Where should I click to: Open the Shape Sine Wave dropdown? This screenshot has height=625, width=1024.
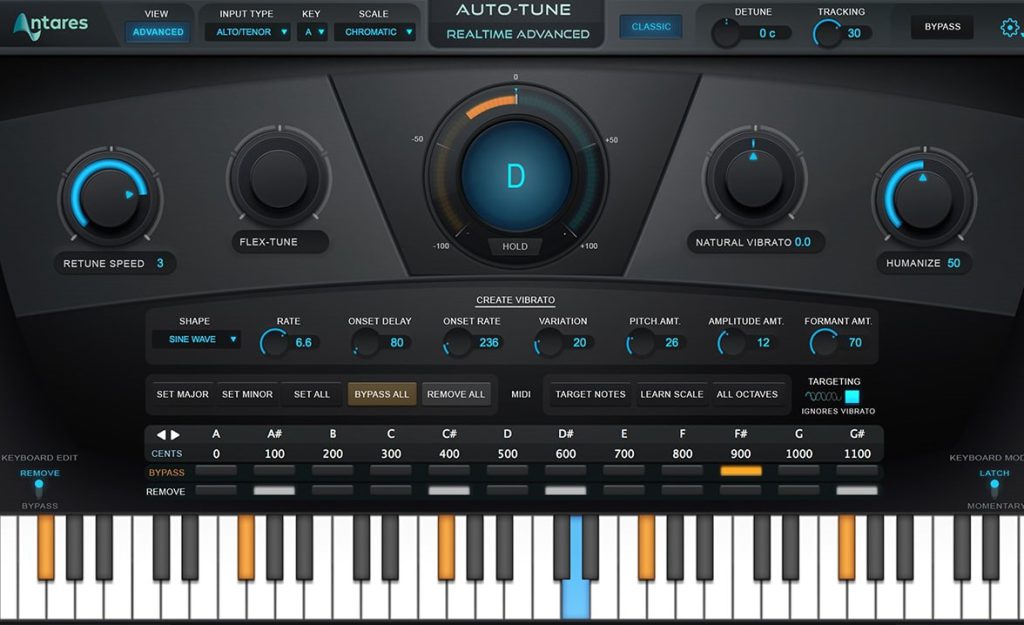[x=197, y=340]
